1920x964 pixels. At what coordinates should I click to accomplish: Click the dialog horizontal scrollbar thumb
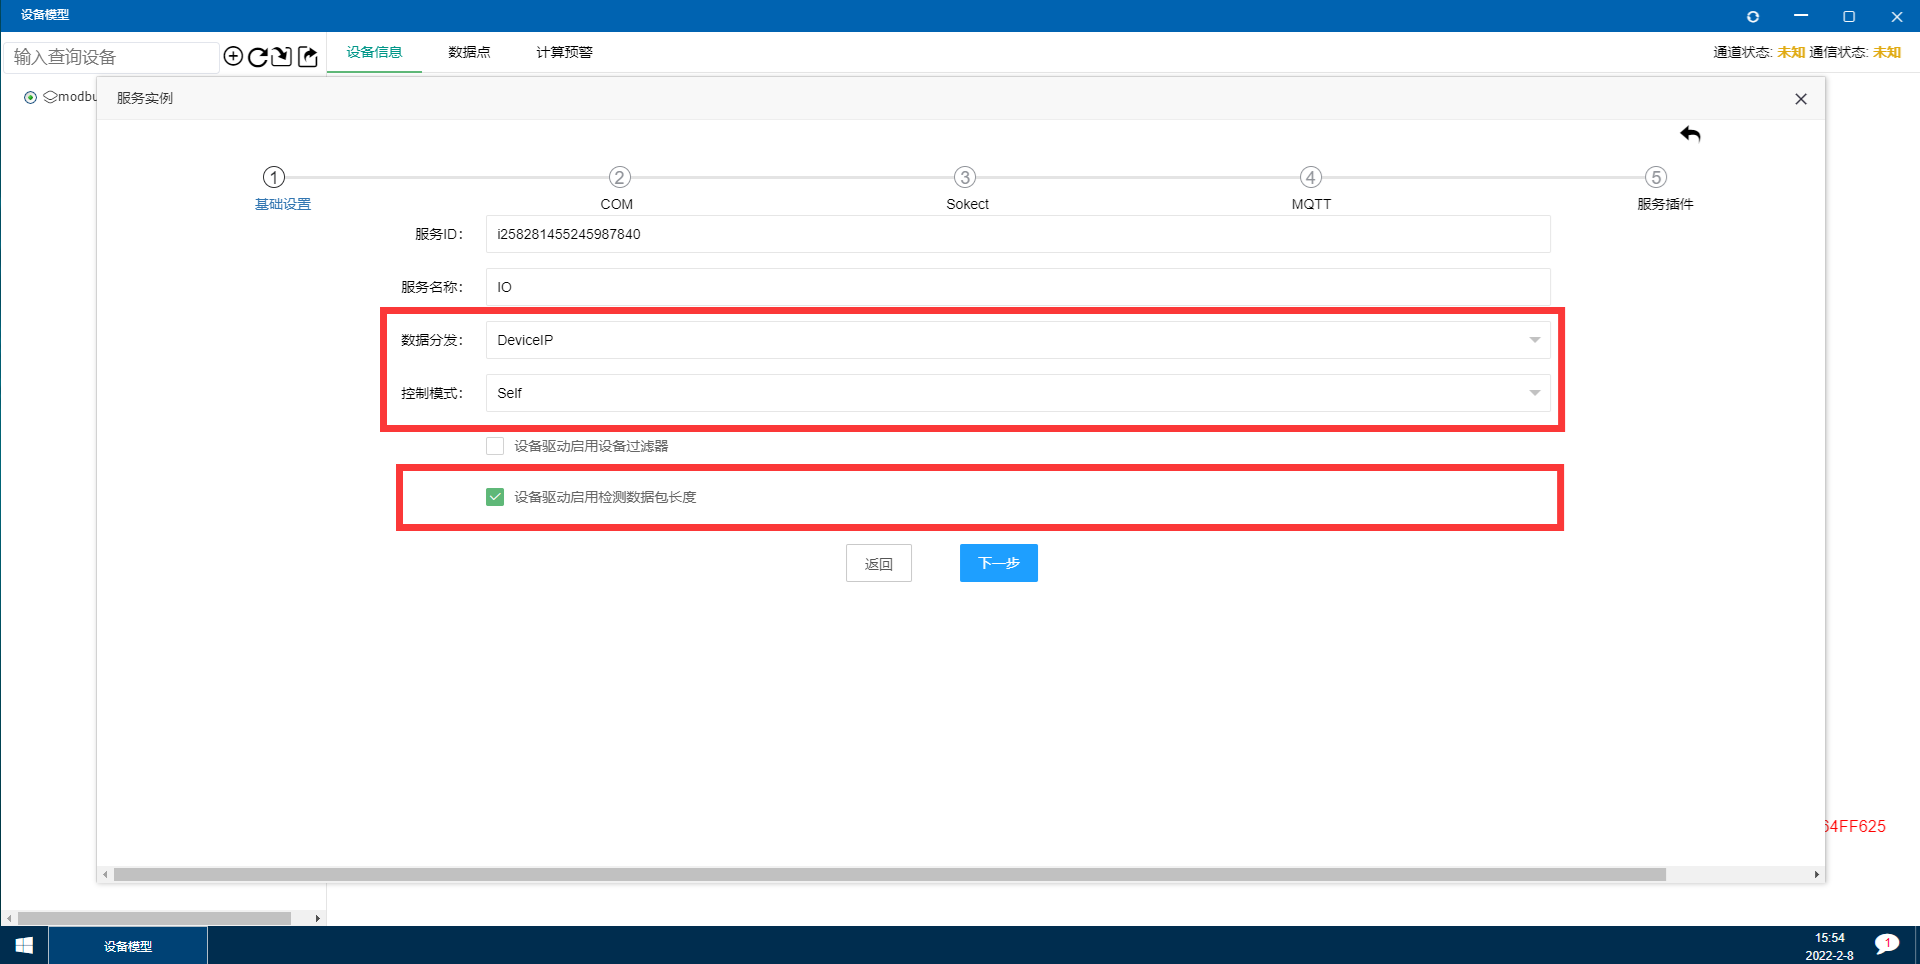[x=890, y=875]
